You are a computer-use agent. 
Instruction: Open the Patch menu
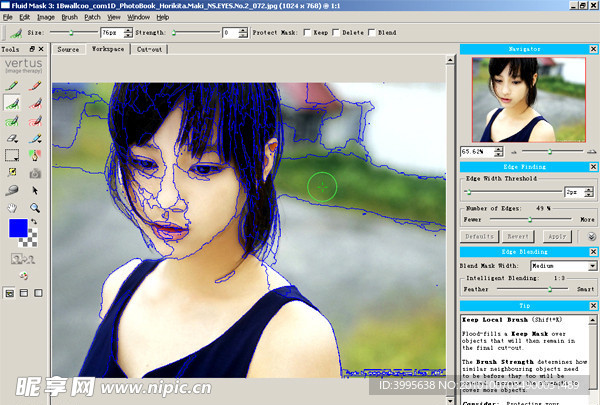click(92, 17)
